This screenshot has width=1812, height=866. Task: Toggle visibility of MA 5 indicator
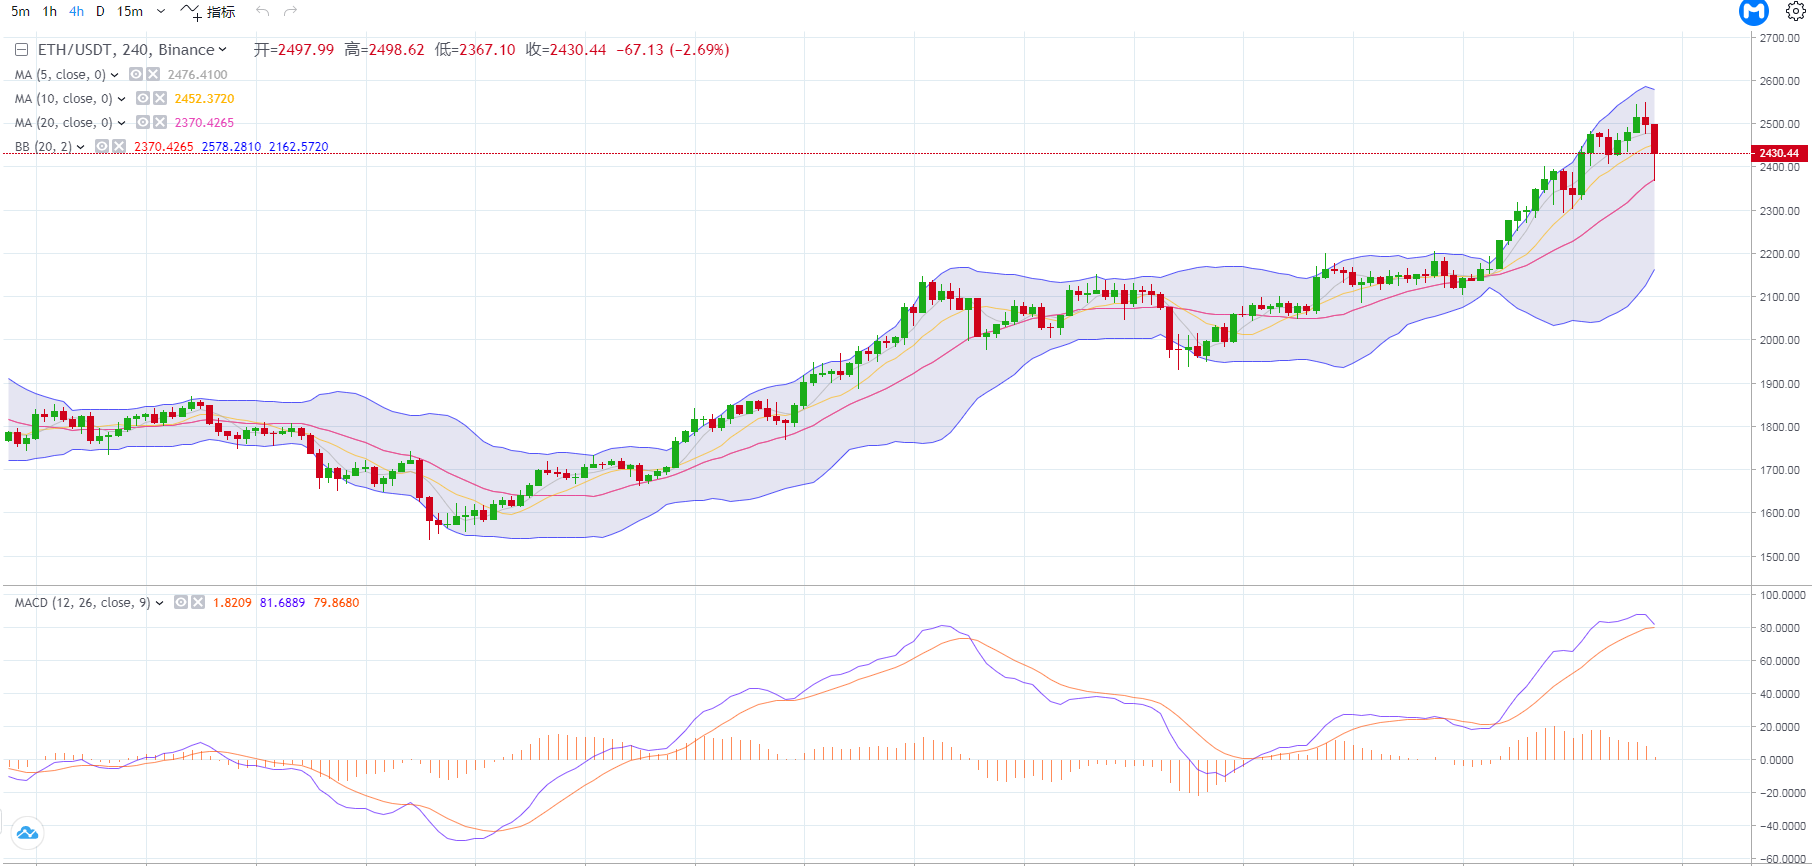click(x=136, y=74)
